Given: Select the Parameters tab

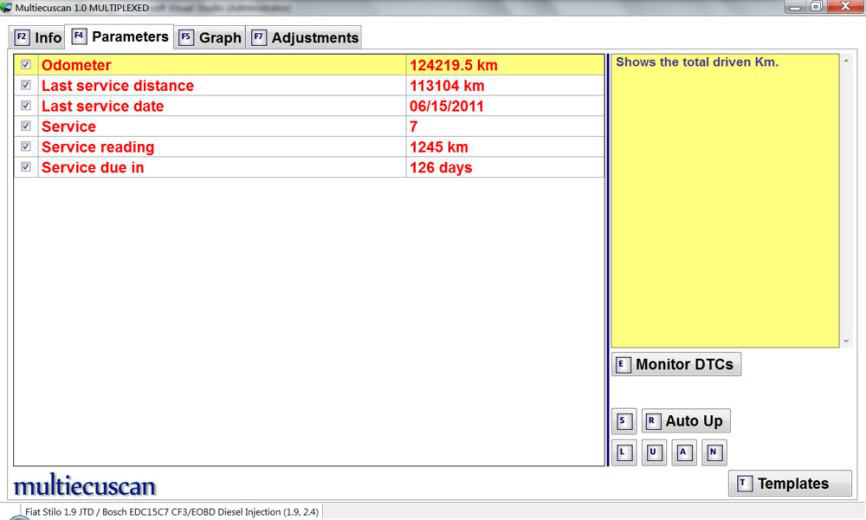Looking at the screenshot, I should 120,37.
